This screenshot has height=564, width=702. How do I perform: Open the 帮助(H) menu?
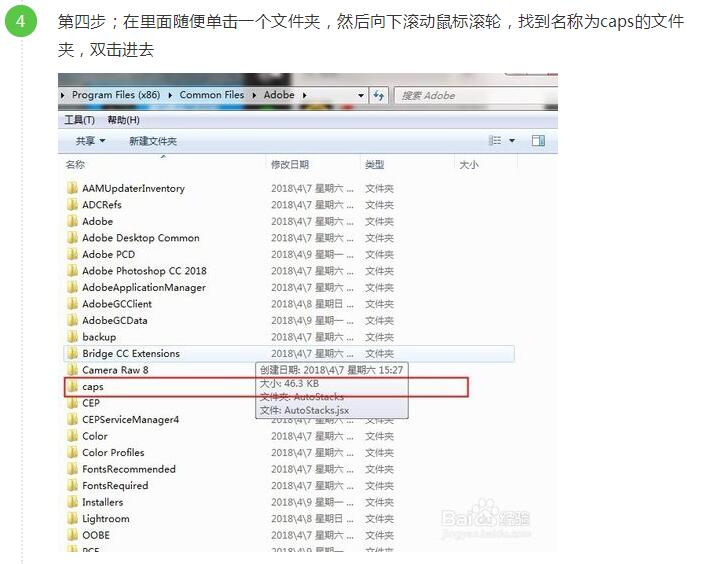point(123,120)
